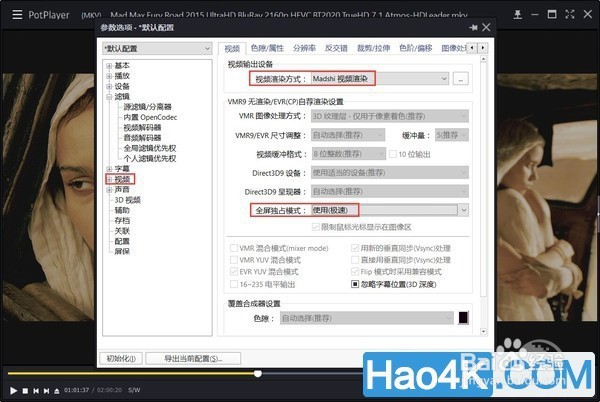Click the 01:01:37 elapsed time display
The image size is (600, 402).
[x=77, y=390]
